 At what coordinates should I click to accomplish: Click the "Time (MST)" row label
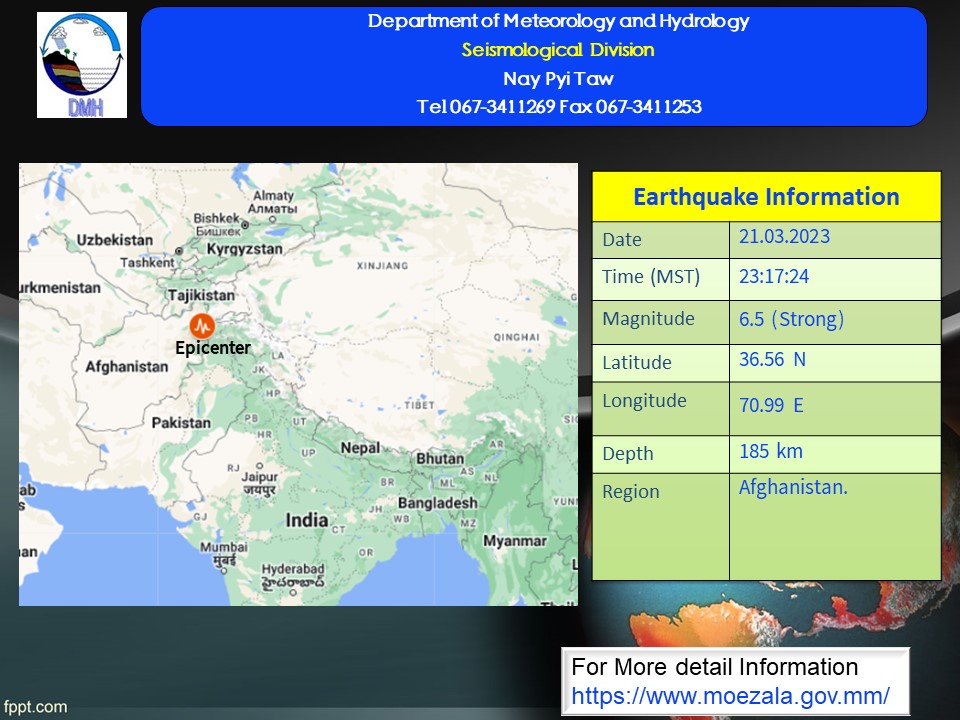[651, 277]
